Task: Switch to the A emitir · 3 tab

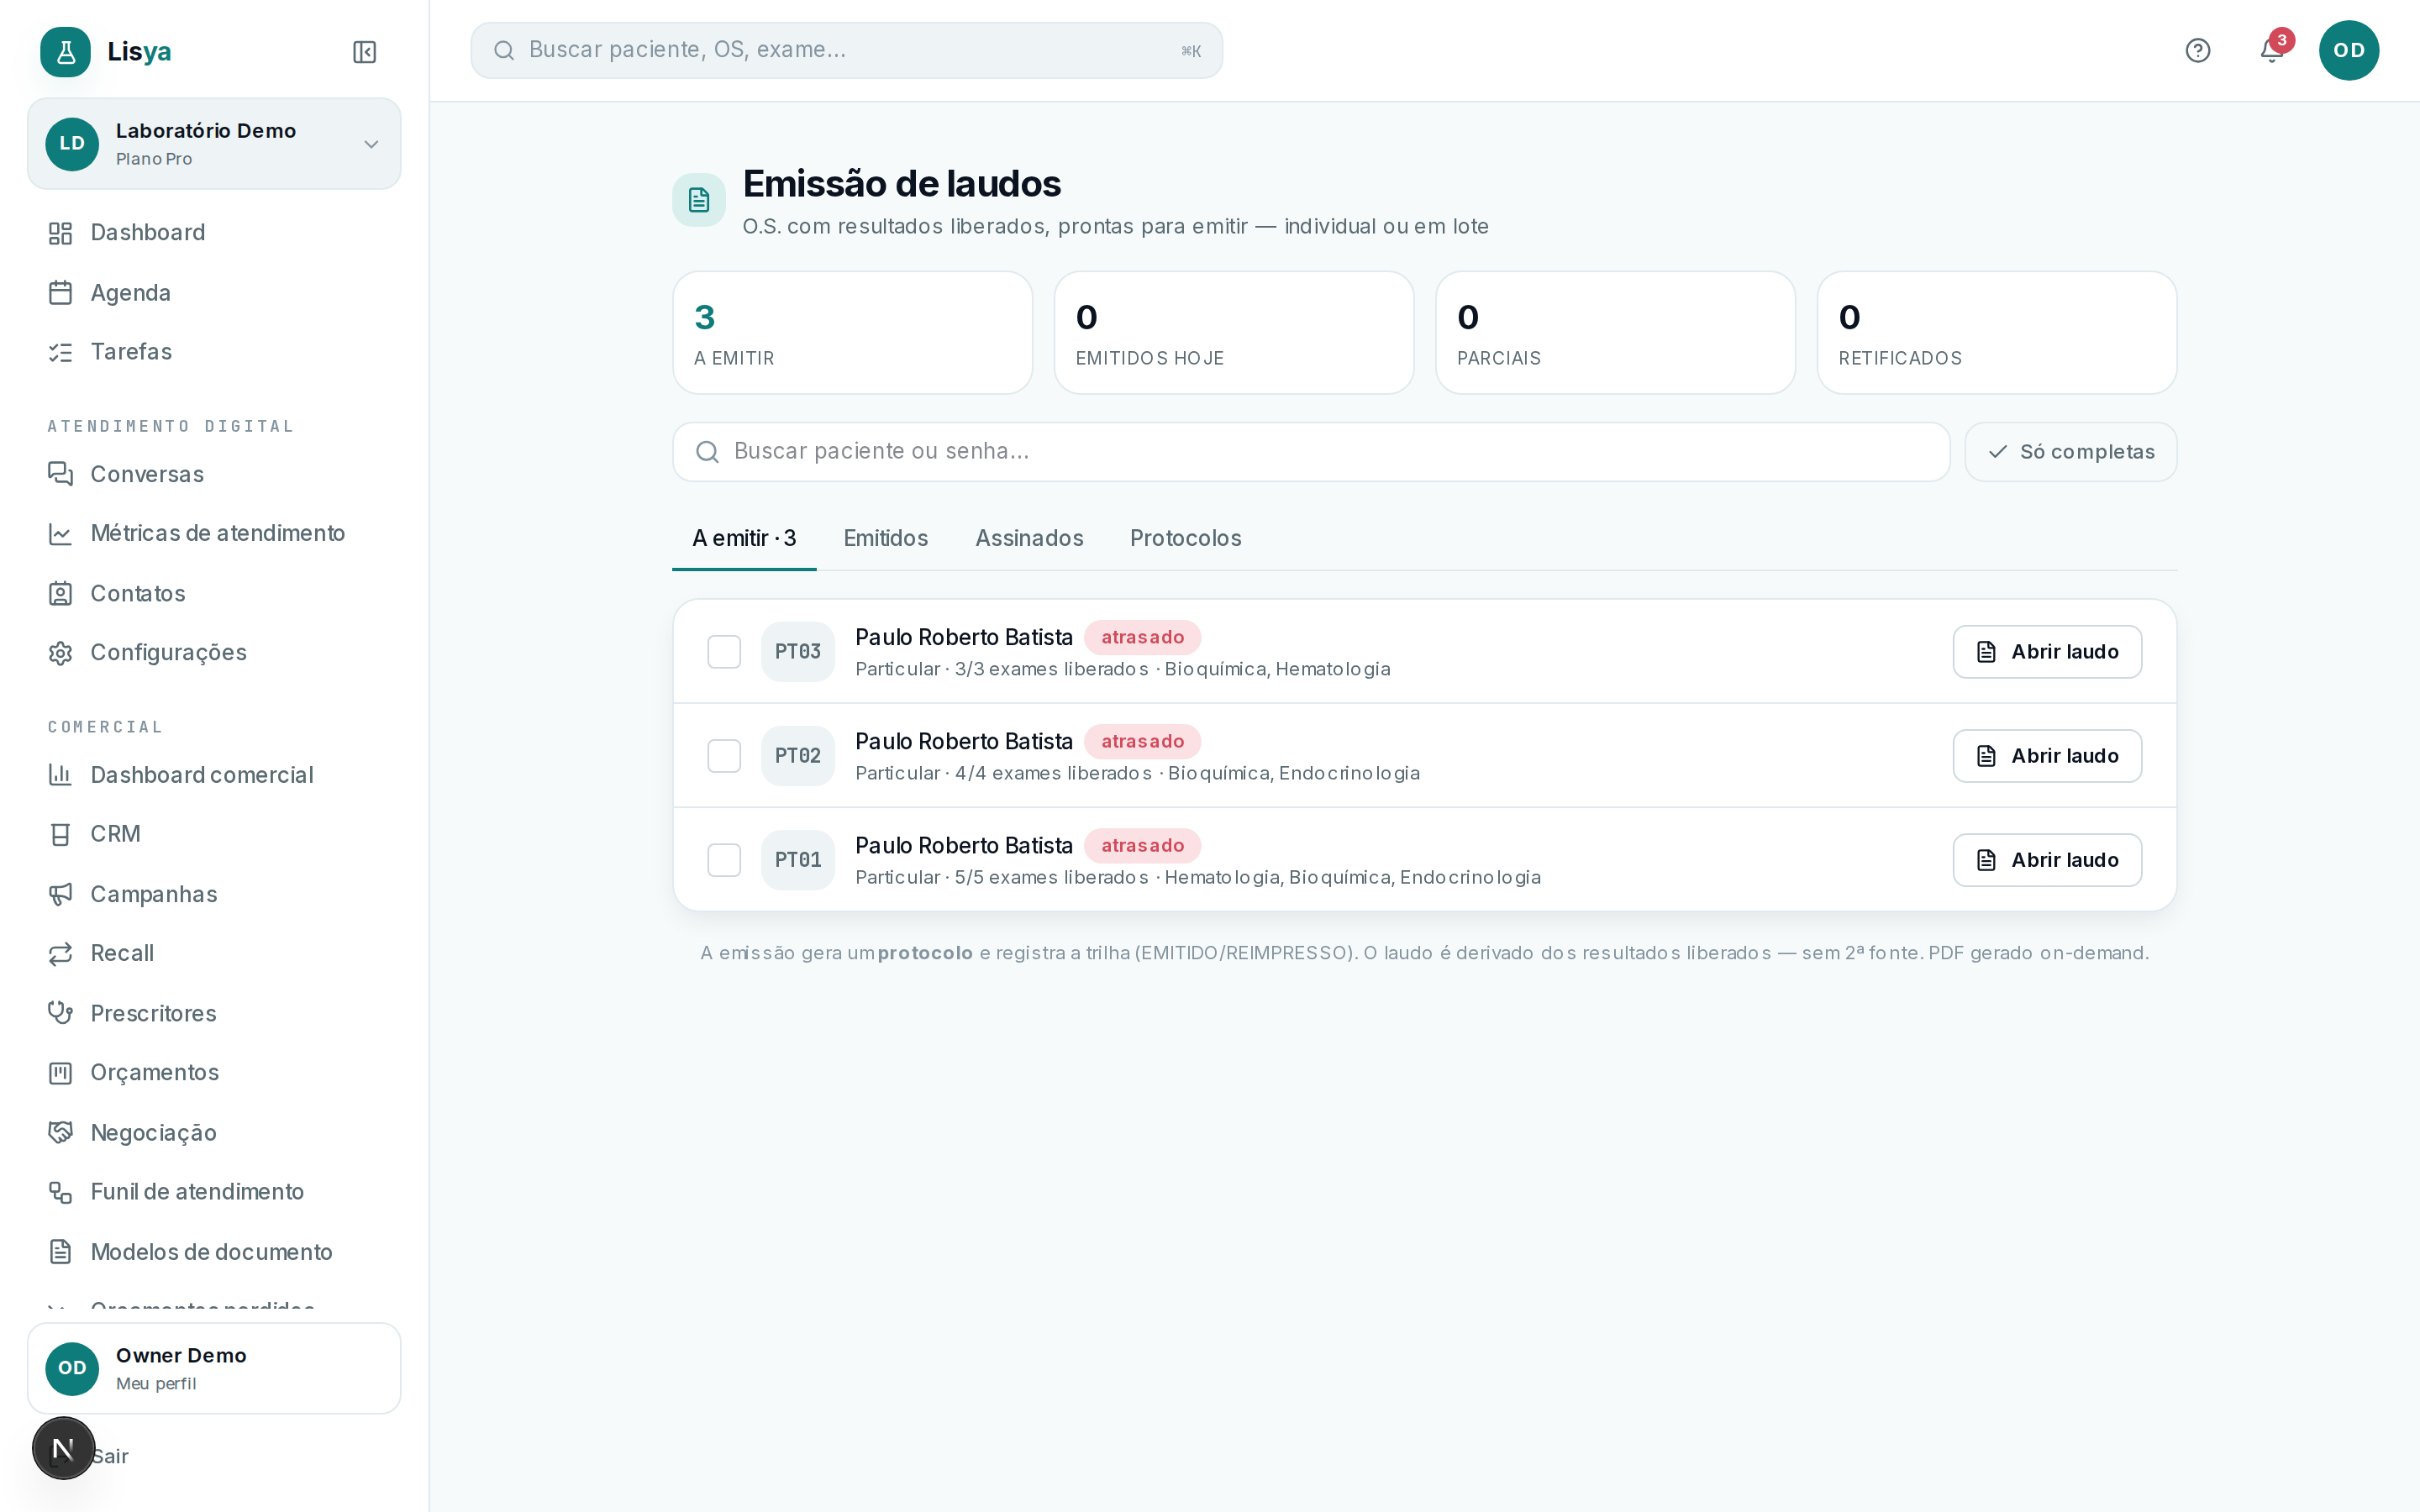Action: pyautogui.click(x=744, y=538)
